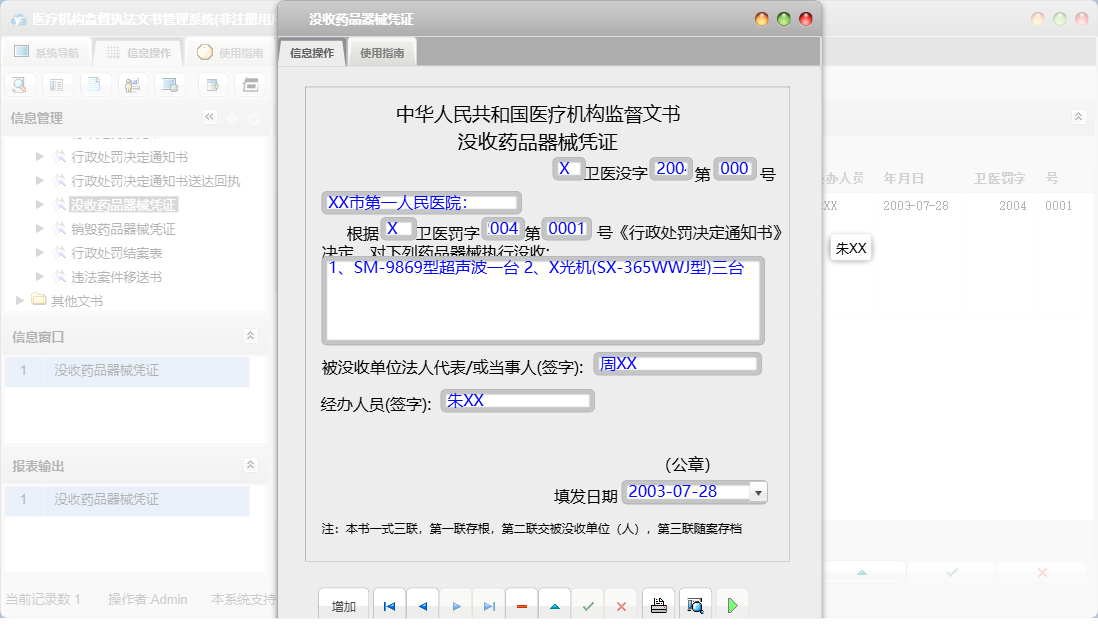Screen dimensions: 1098x630
Task: Select the query magnifier icon in top toolbar
Action: [18, 84]
